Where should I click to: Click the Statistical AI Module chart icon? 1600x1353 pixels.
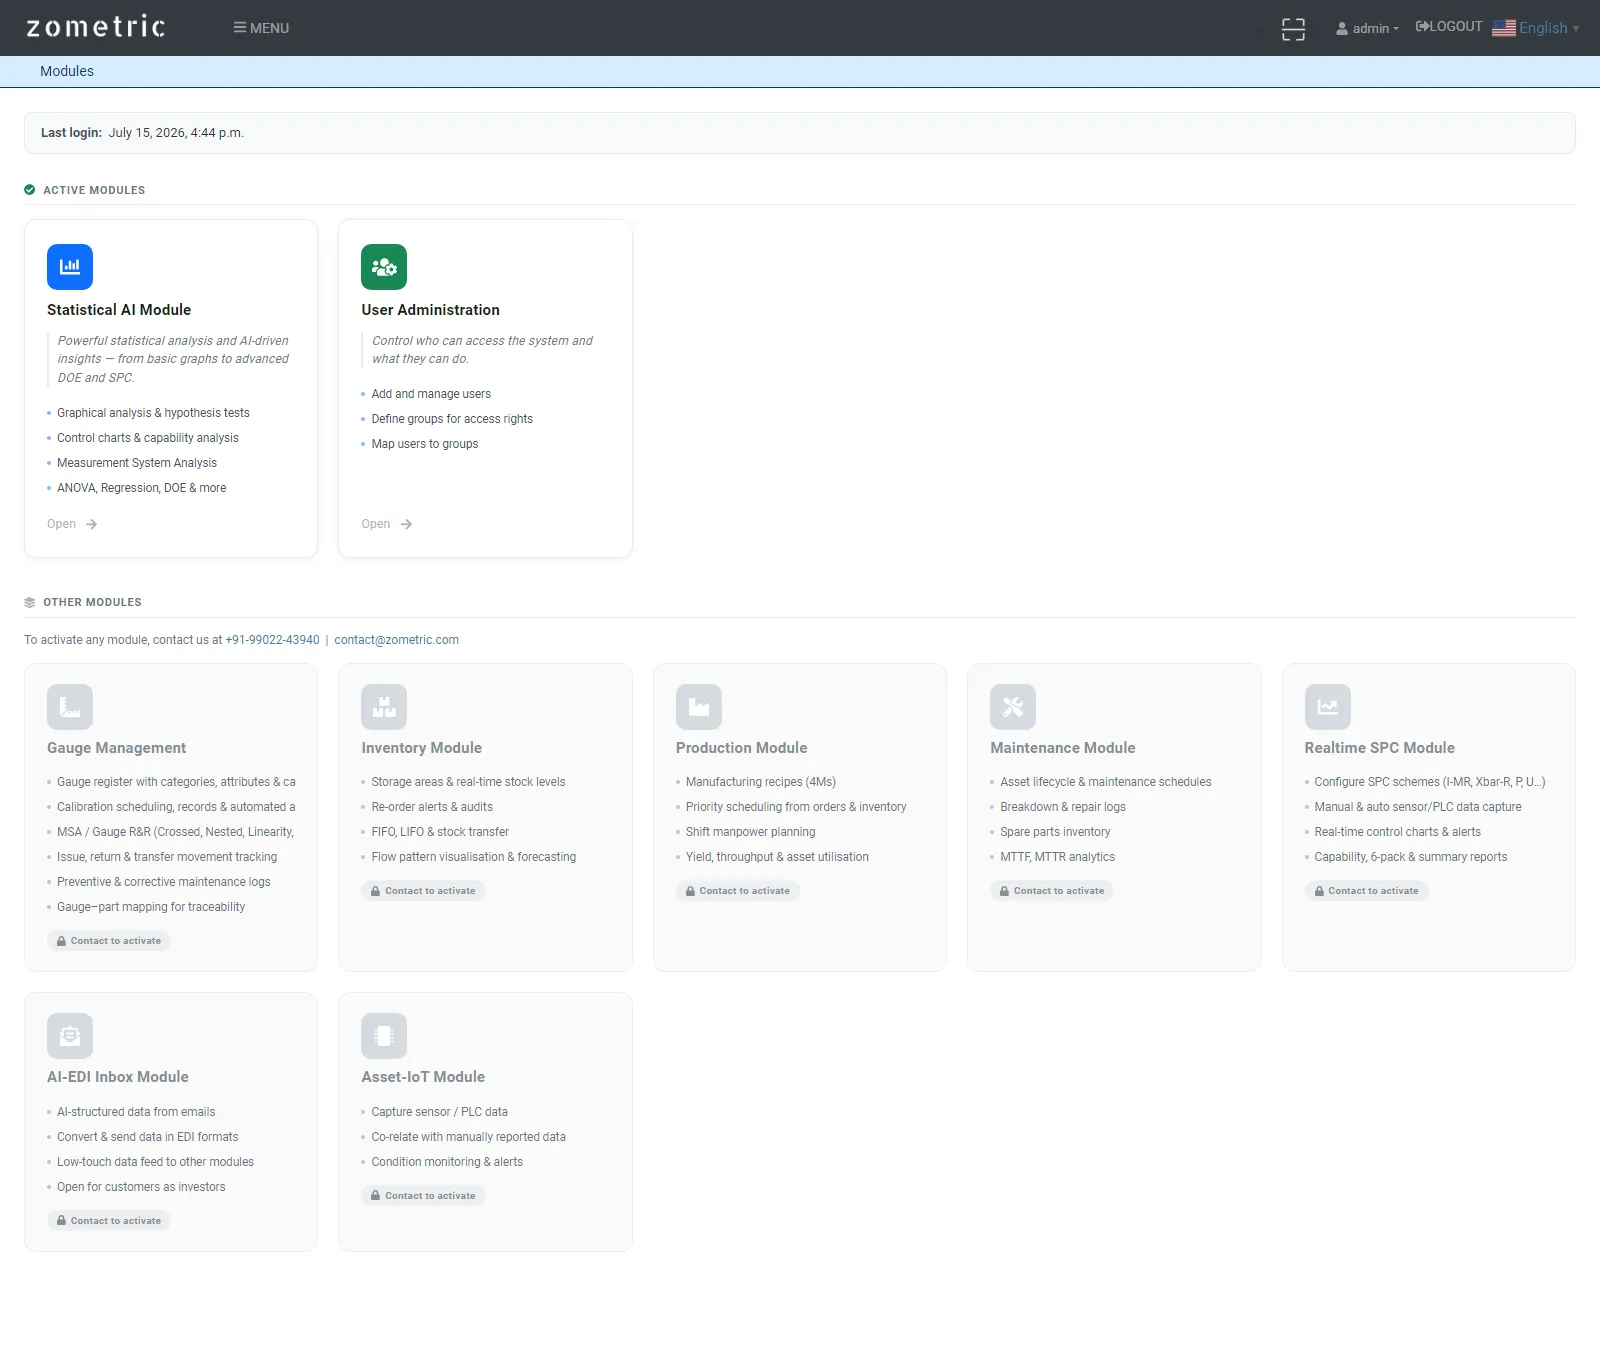[x=70, y=267]
